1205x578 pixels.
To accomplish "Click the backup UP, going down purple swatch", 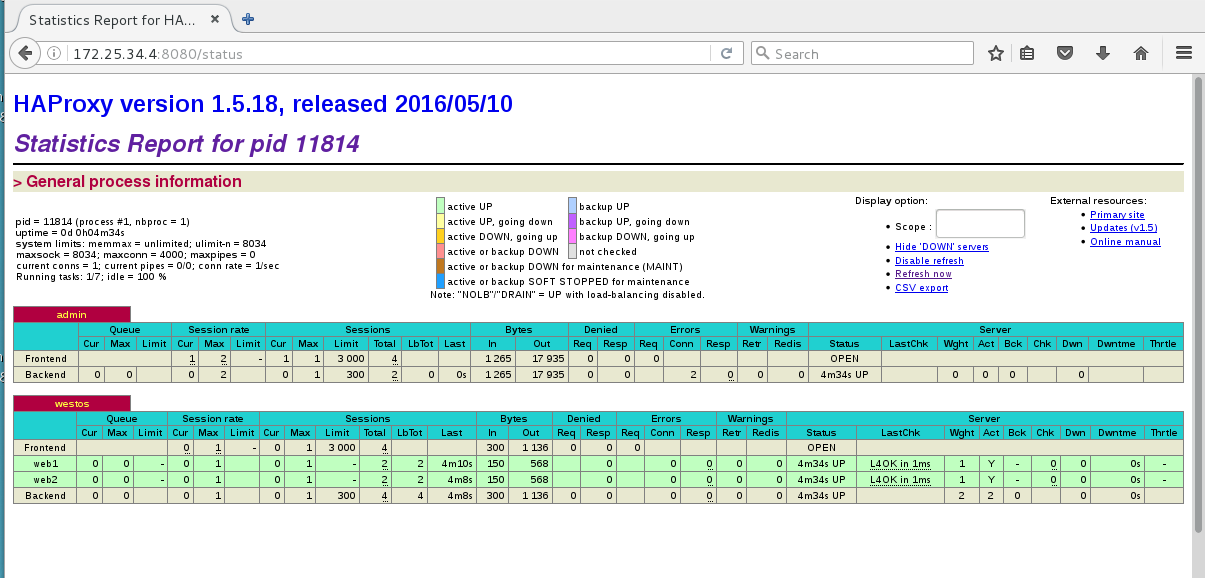I will click(572, 221).
